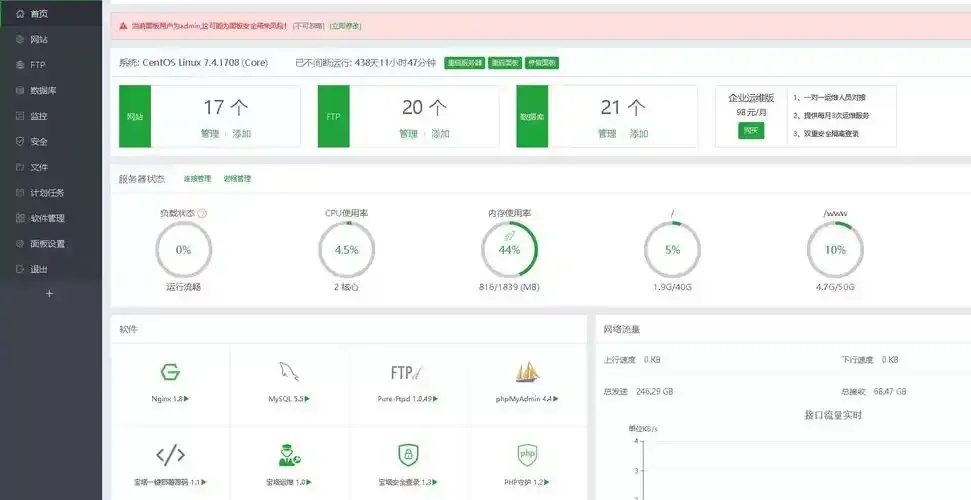Viewport: 971px width, 500px height.
Task: Click the phpMyAdmin sailboat icon
Action: point(527,372)
